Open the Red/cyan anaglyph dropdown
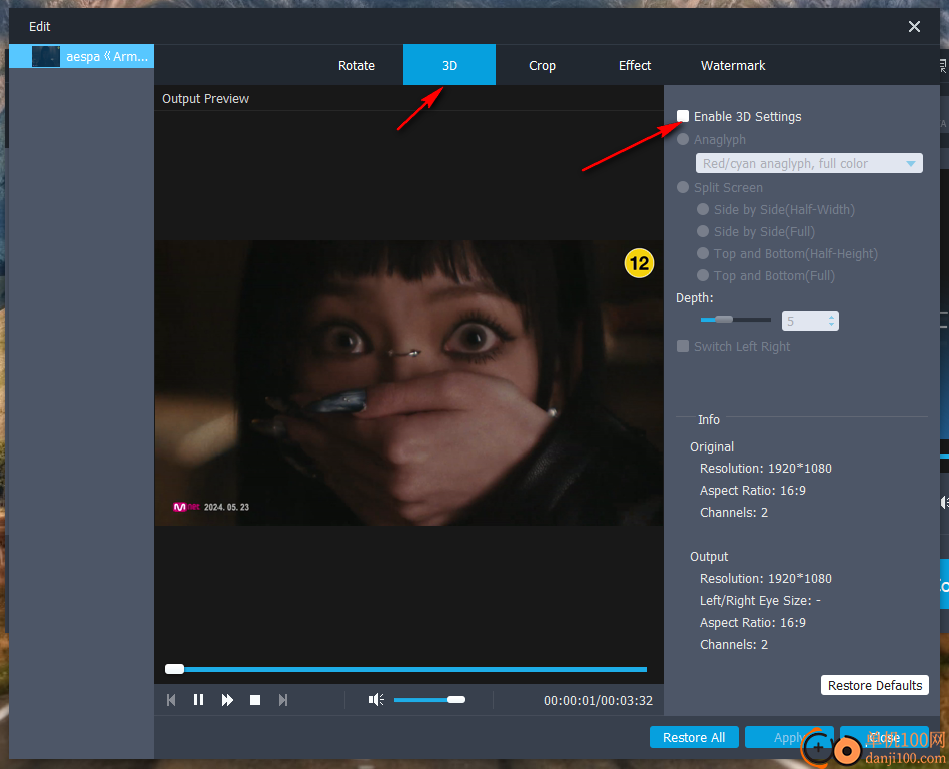 coord(809,163)
